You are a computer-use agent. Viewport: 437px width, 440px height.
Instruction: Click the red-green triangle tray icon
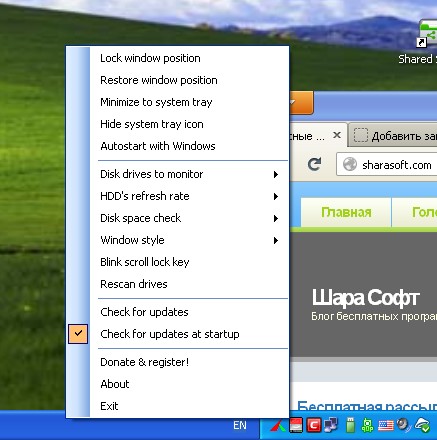[278, 426]
